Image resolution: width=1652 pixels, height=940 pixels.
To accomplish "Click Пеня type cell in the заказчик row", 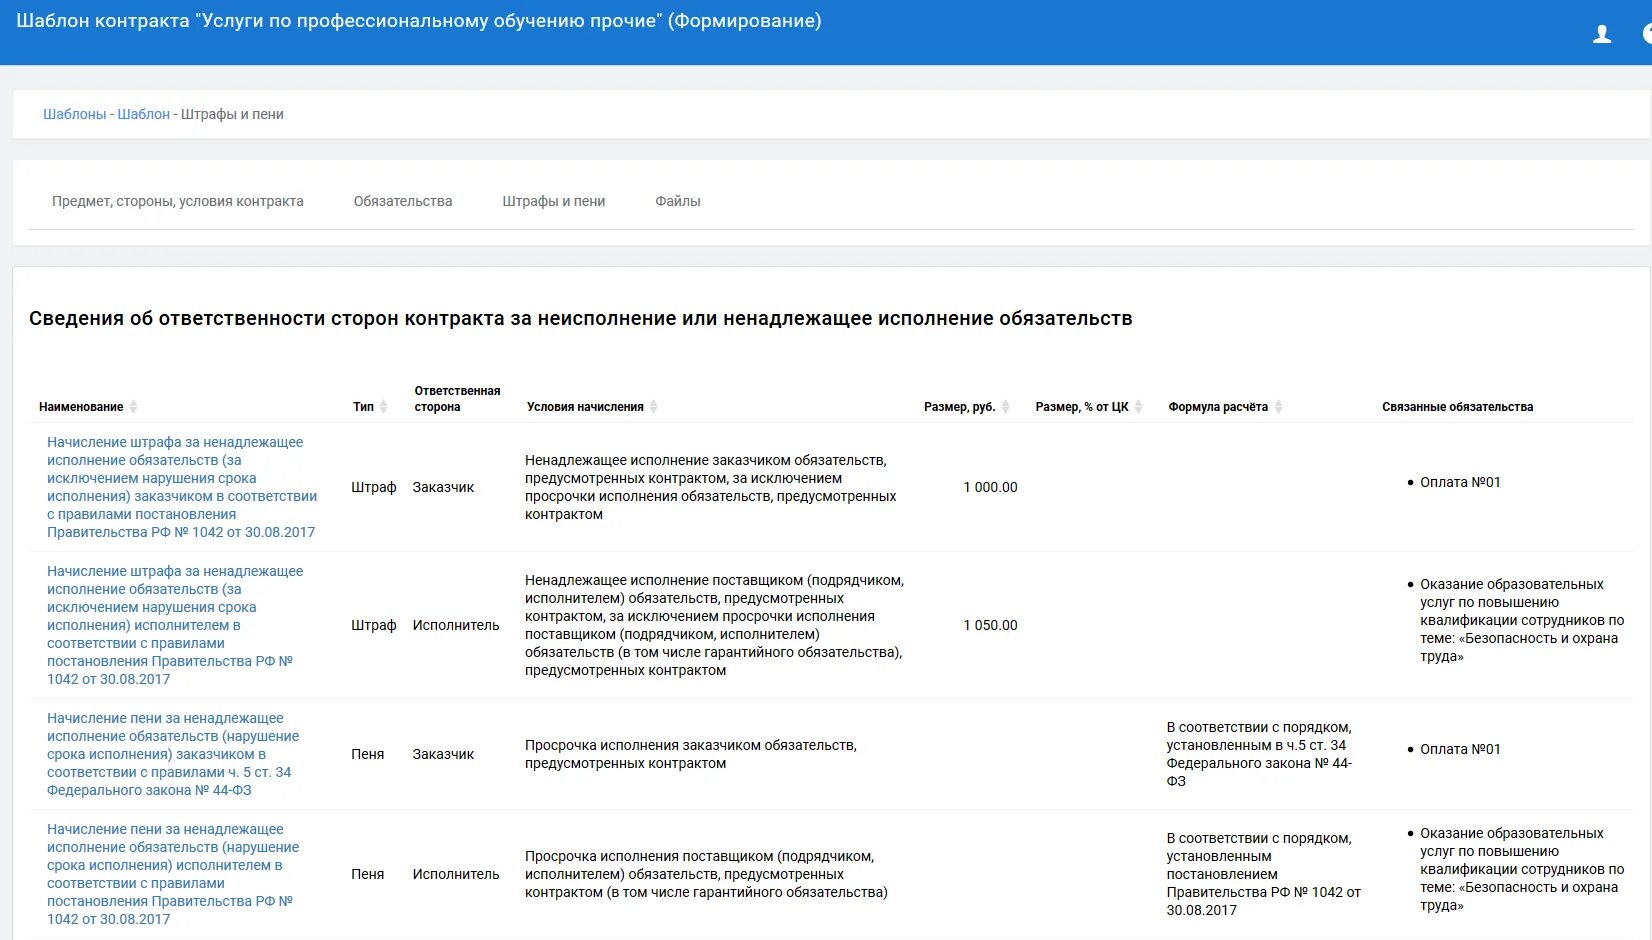I will tap(368, 754).
